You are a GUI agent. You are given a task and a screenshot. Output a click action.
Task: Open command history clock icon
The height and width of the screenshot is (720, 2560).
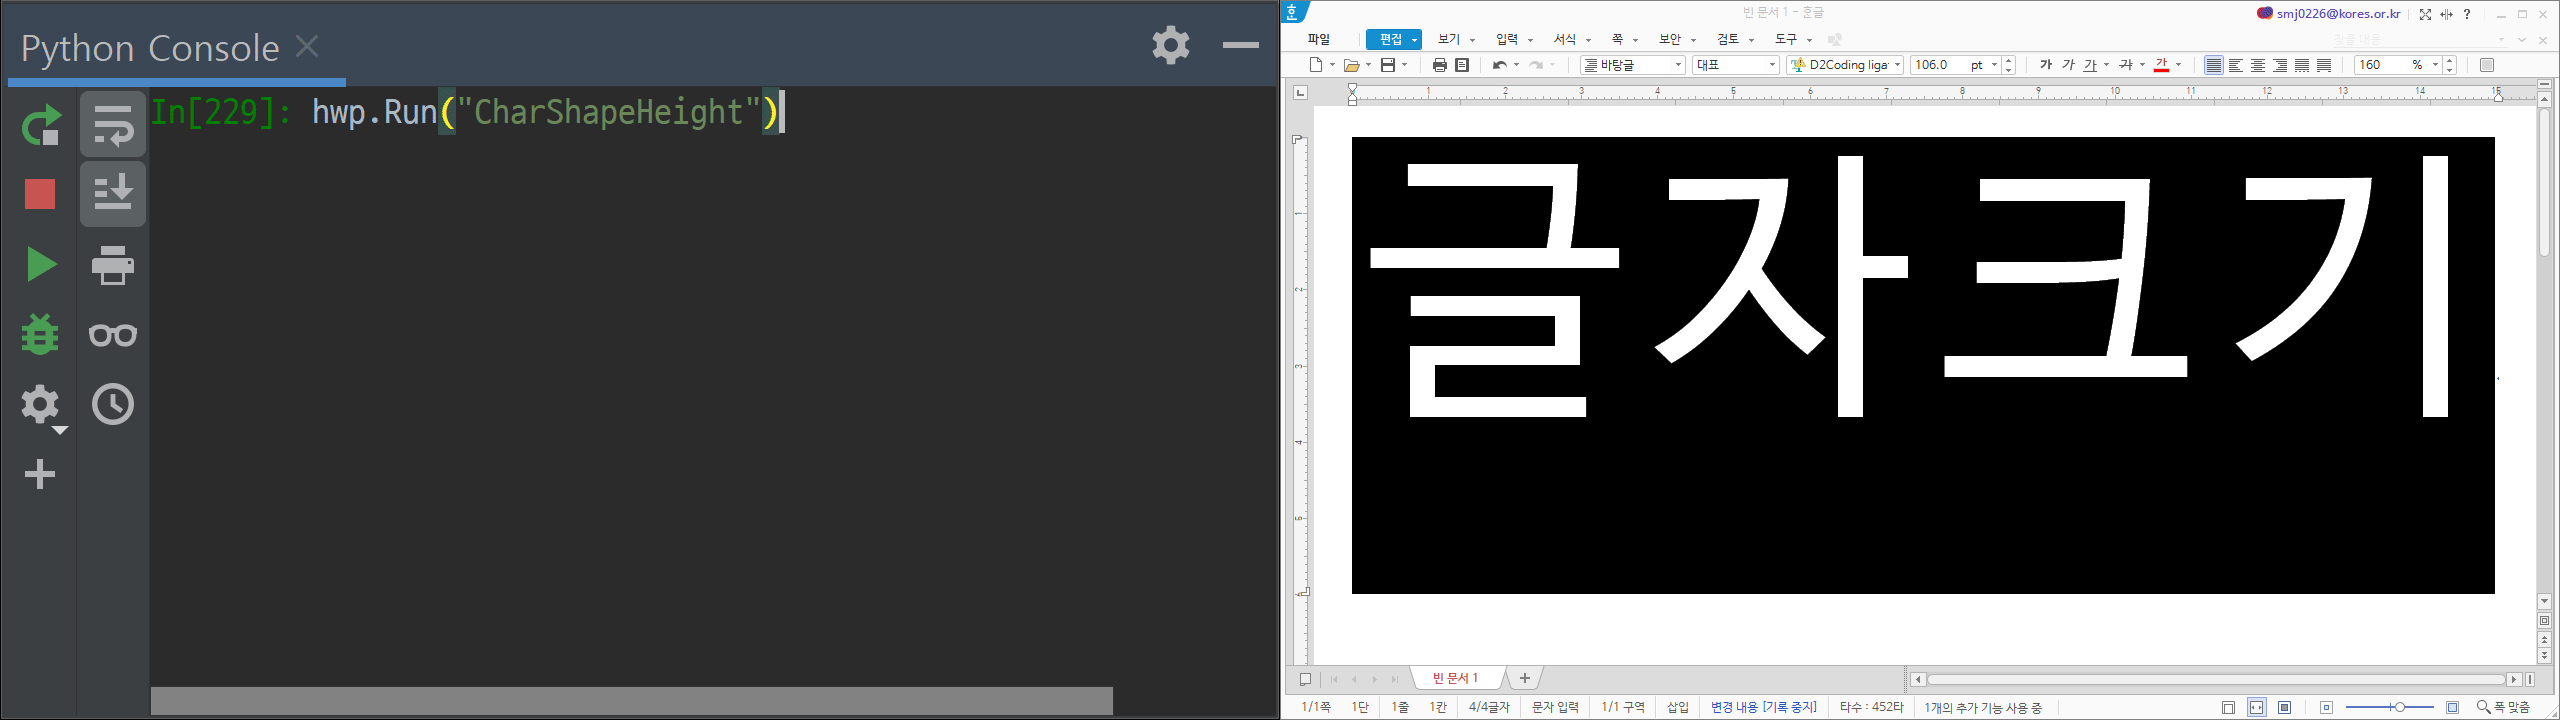(113, 405)
